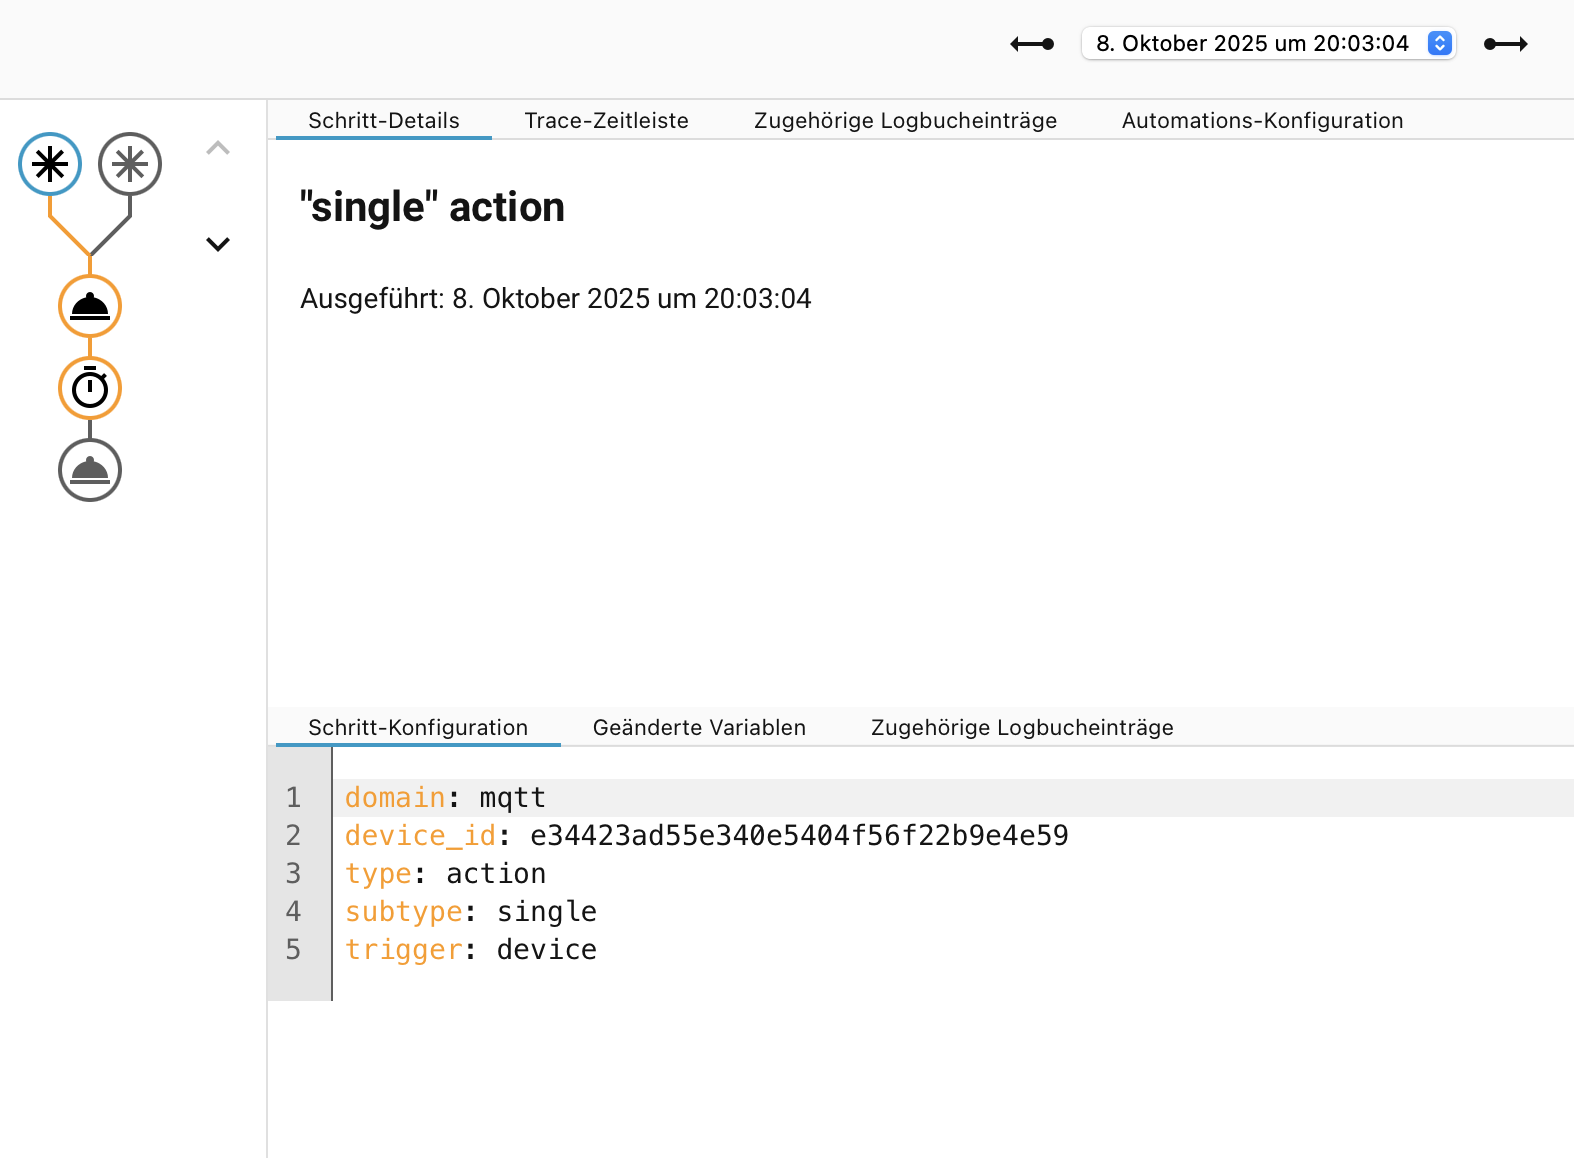This screenshot has width=1574, height=1158.
Task: Switch to the Trace-Zeitleiste tab
Action: click(607, 121)
